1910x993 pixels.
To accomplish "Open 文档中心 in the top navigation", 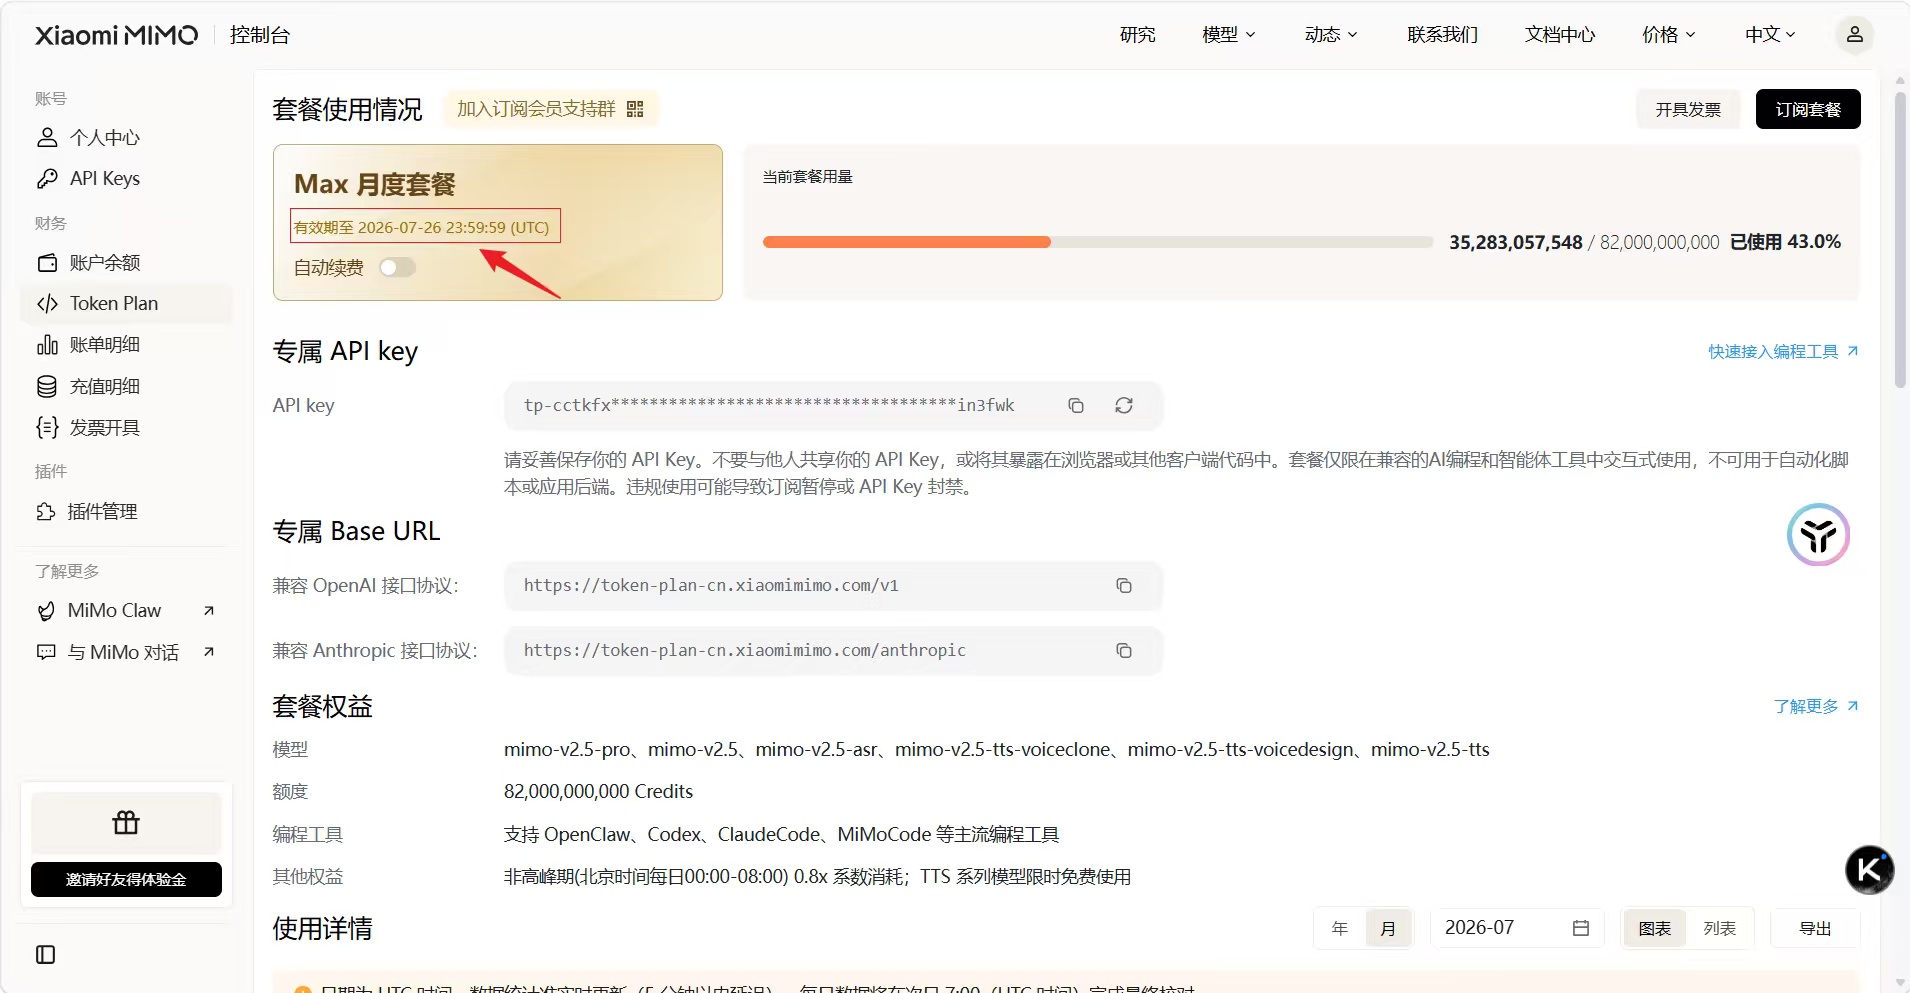I will pos(1560,35).
